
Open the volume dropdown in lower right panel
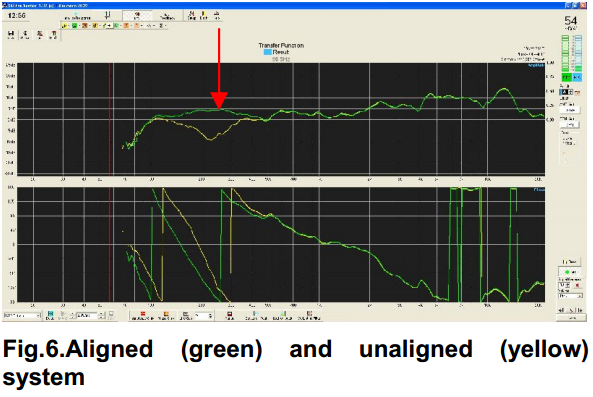(570, 296)
